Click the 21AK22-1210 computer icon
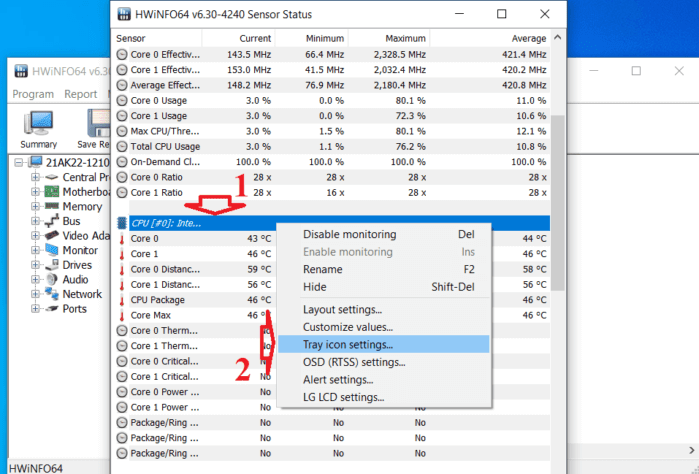Viewport: 699px width, 474px height. pos(35,162)
